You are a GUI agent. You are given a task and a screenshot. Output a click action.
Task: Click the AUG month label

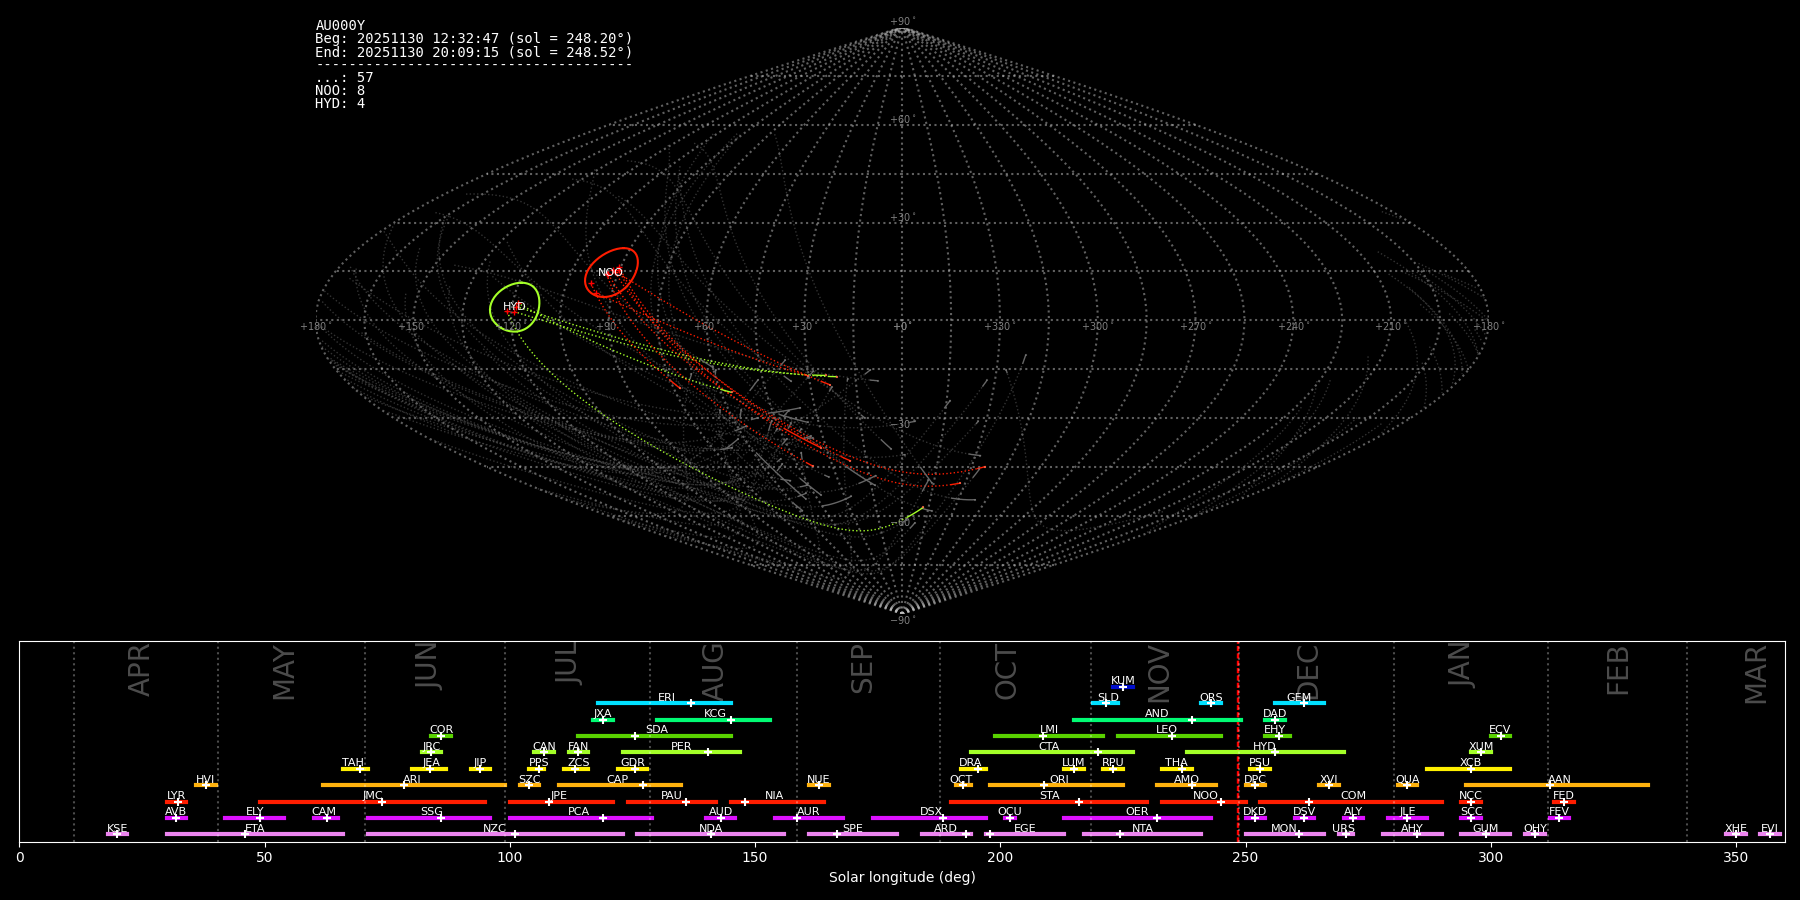point(713,672)
